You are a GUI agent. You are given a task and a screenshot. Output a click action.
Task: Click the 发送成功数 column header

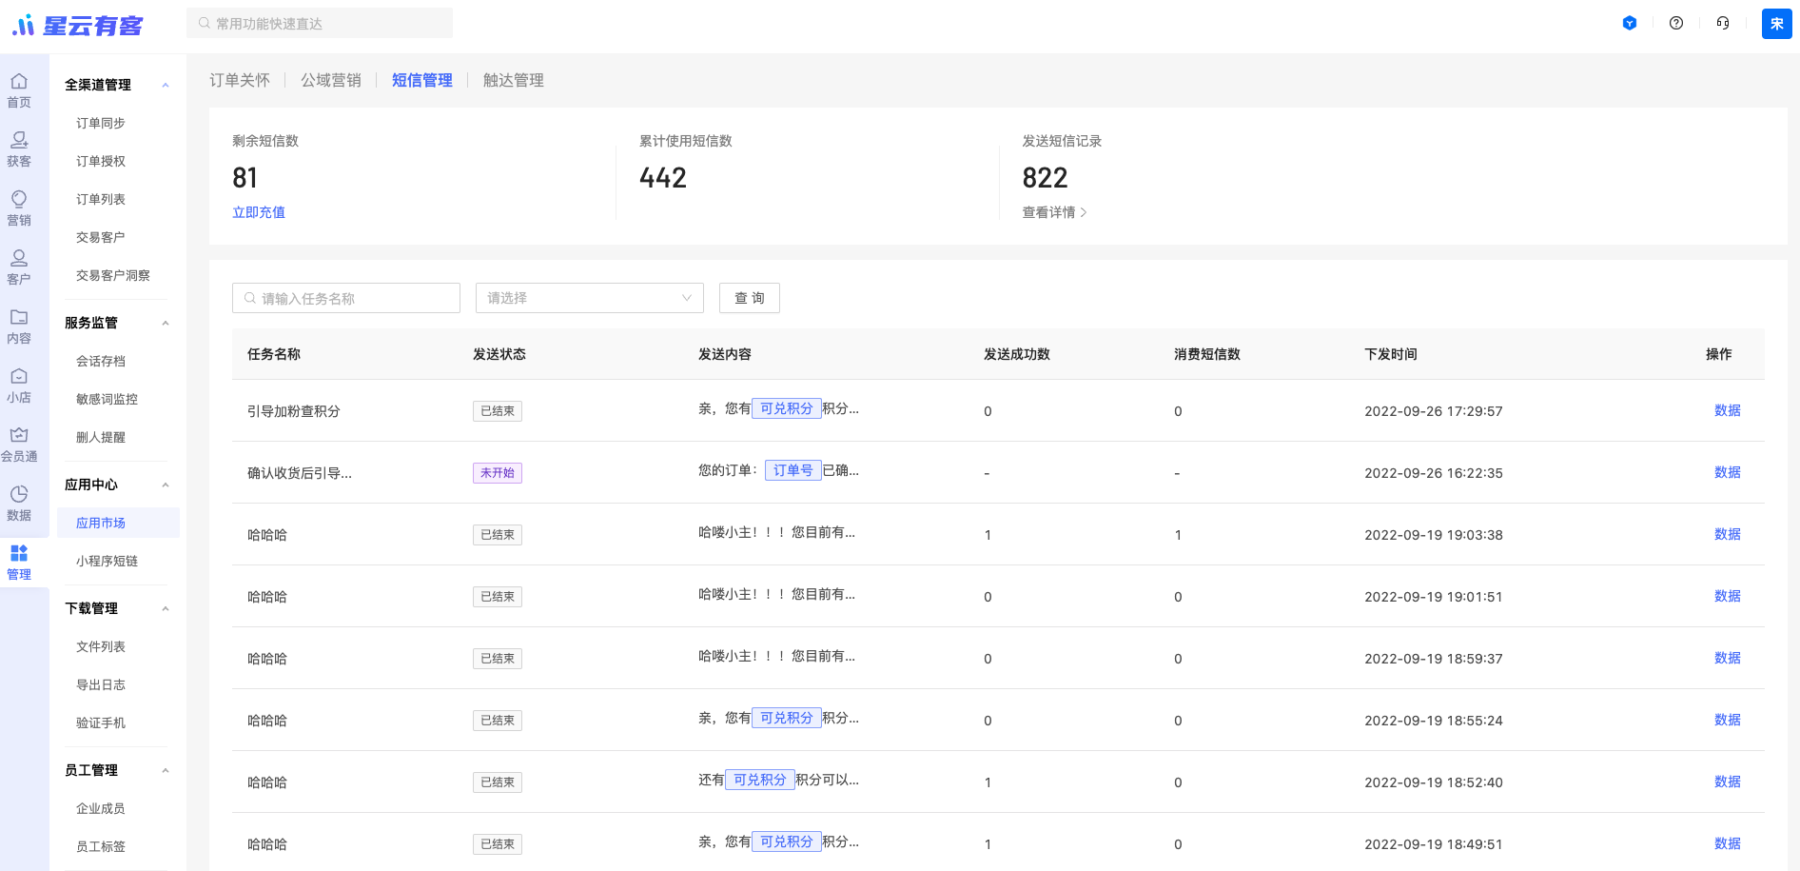[x=1016, y=354]
